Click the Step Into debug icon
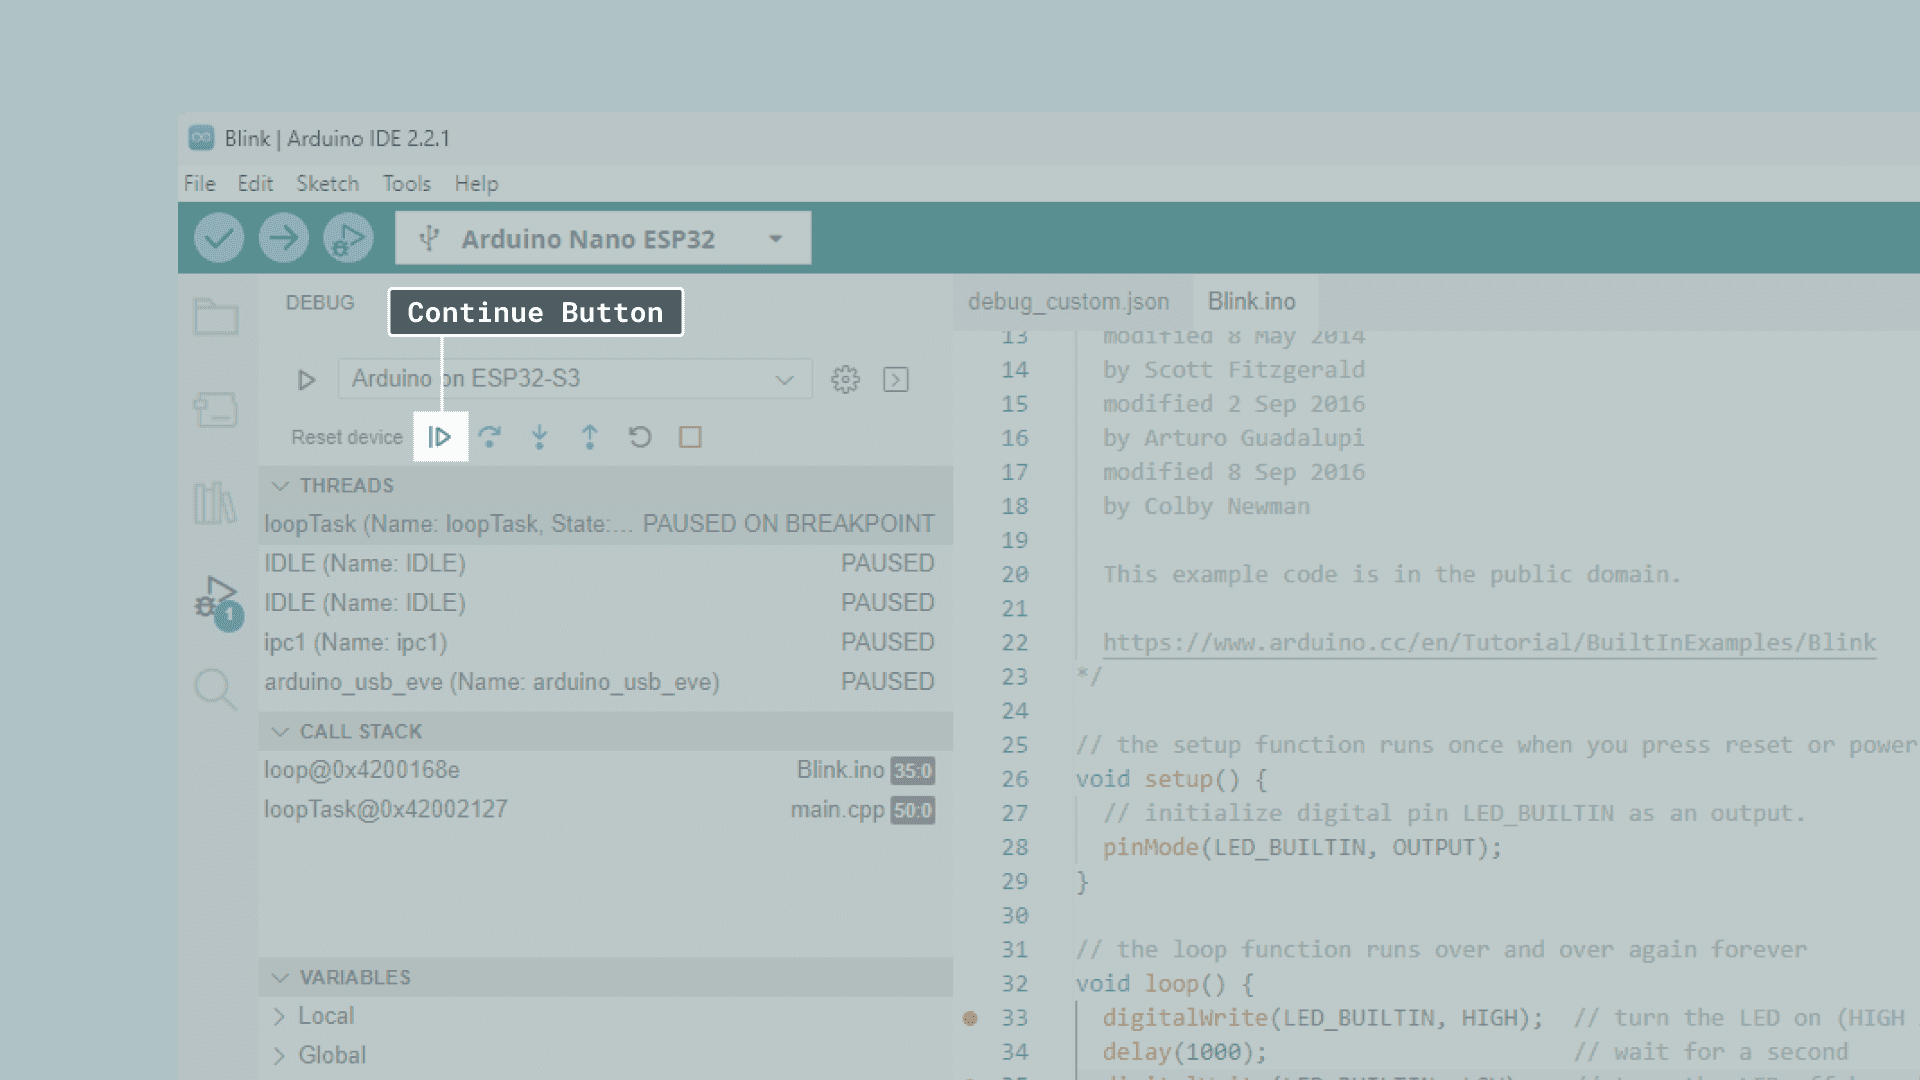Viewport: 1920px width, 1080px height. point(539,437)
